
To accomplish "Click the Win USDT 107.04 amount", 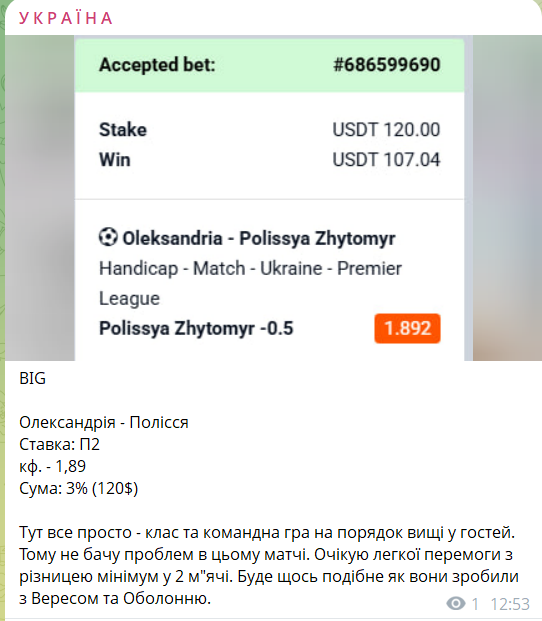I will 386,160.
